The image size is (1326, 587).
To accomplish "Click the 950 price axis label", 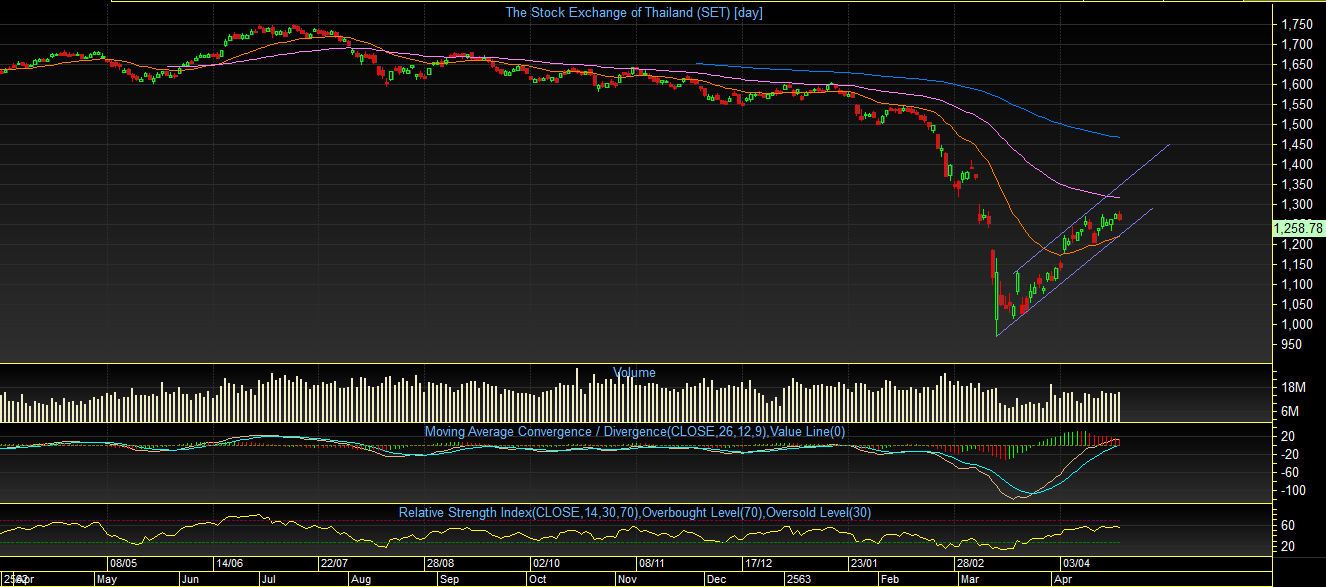I will click(x=1292, y=344).
